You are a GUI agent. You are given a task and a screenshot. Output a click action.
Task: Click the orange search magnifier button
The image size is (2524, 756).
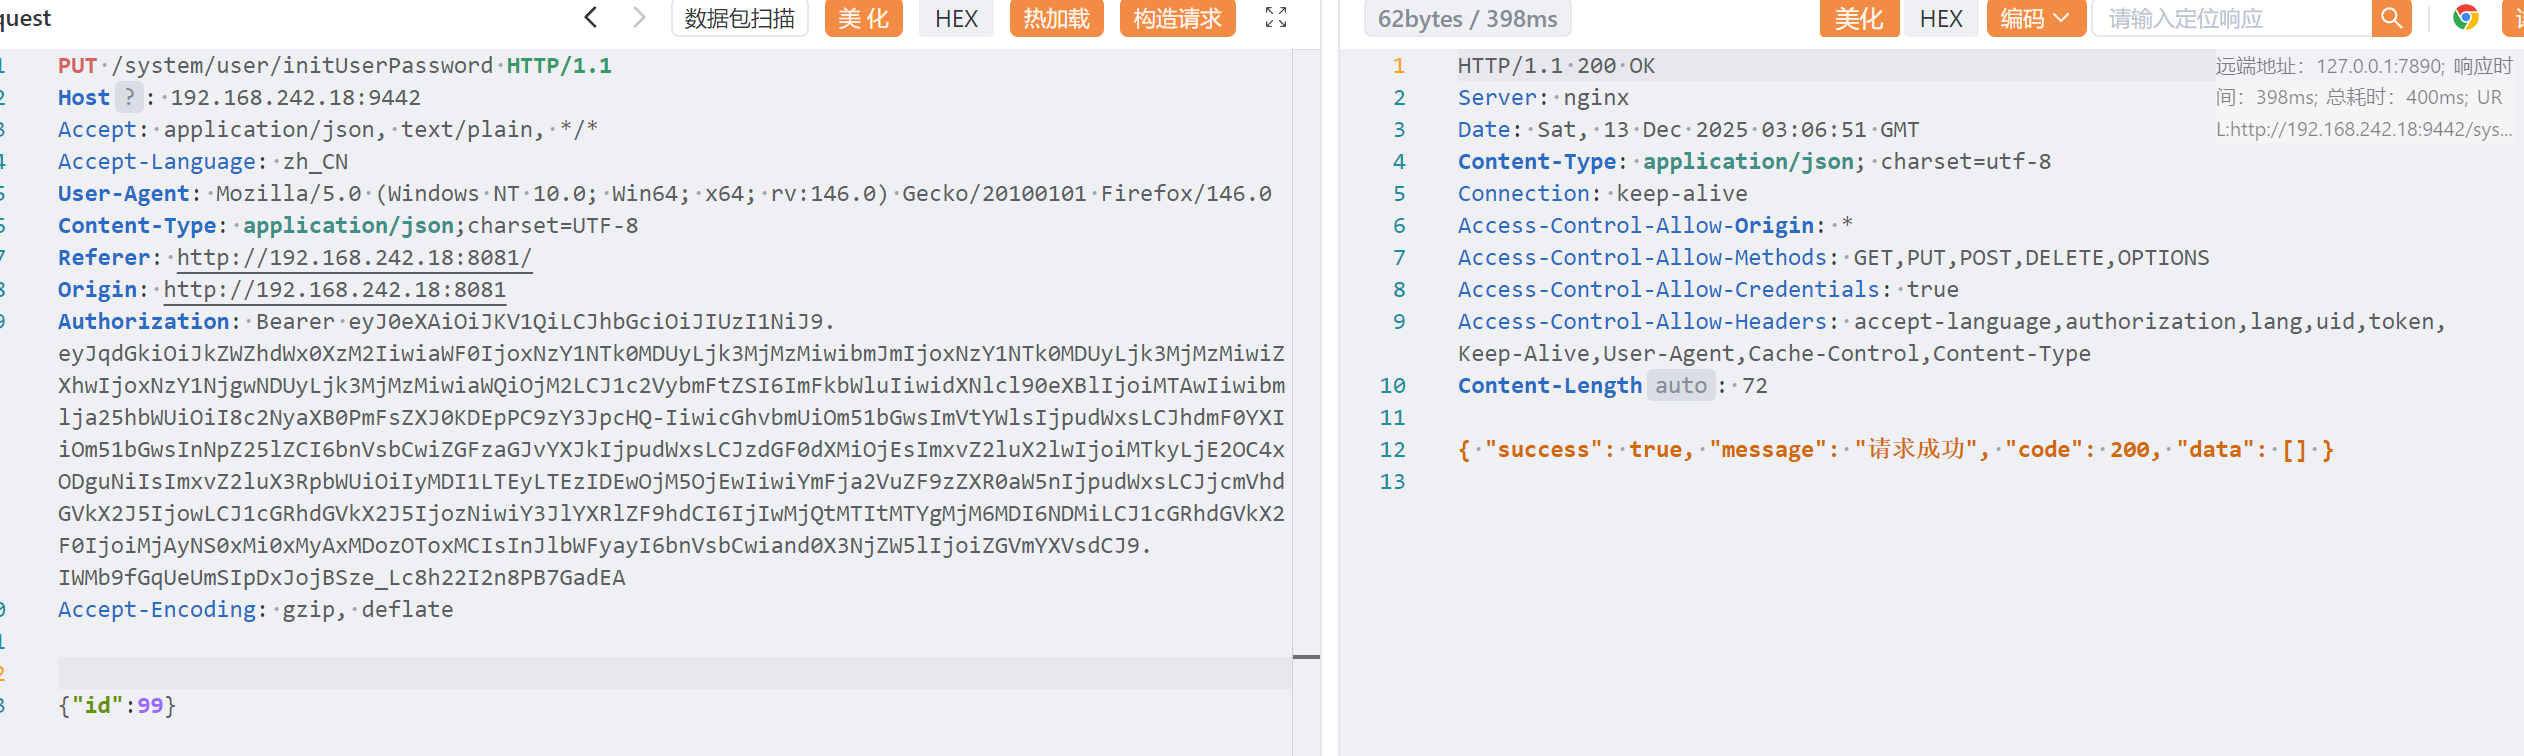[x=2391, y=18]
